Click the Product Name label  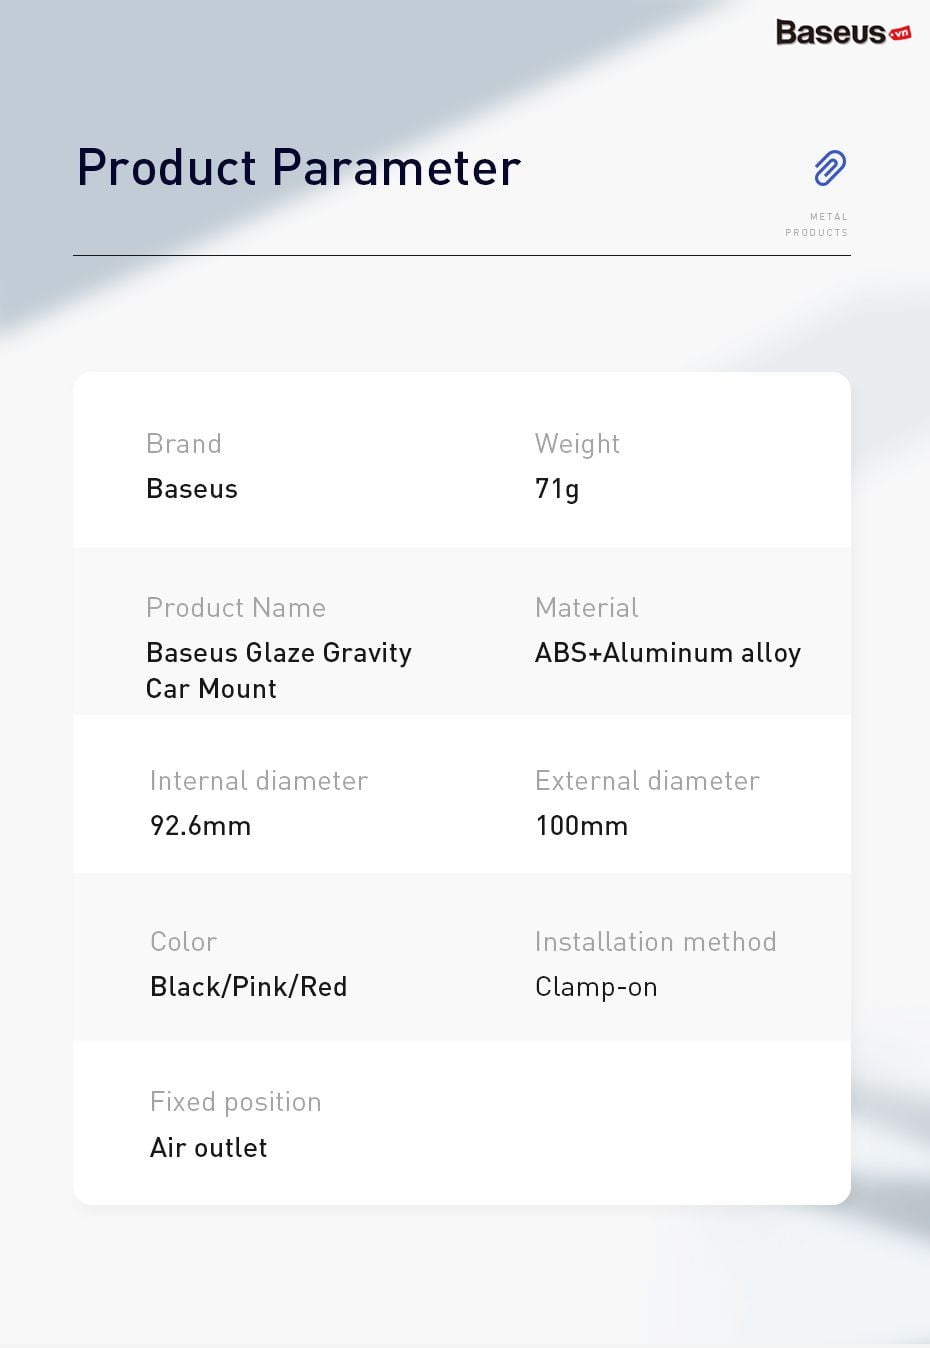pos(236,608)
